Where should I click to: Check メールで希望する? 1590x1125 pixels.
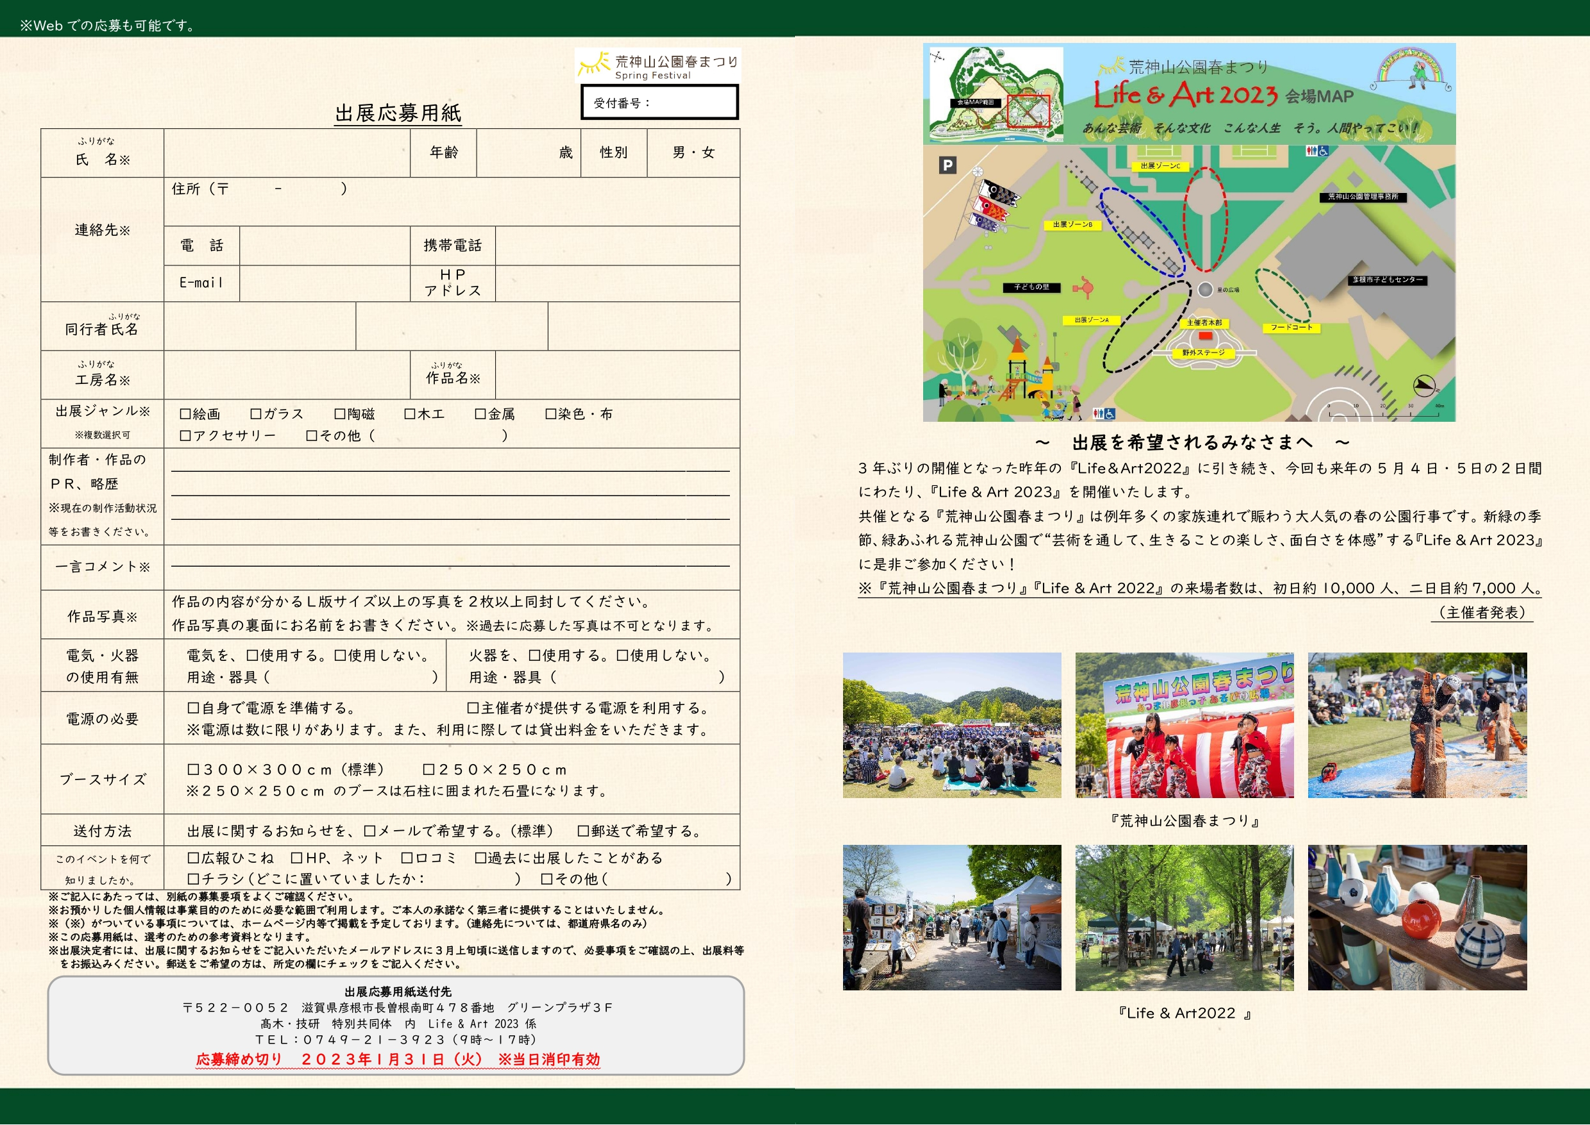[x=370, y=831]
